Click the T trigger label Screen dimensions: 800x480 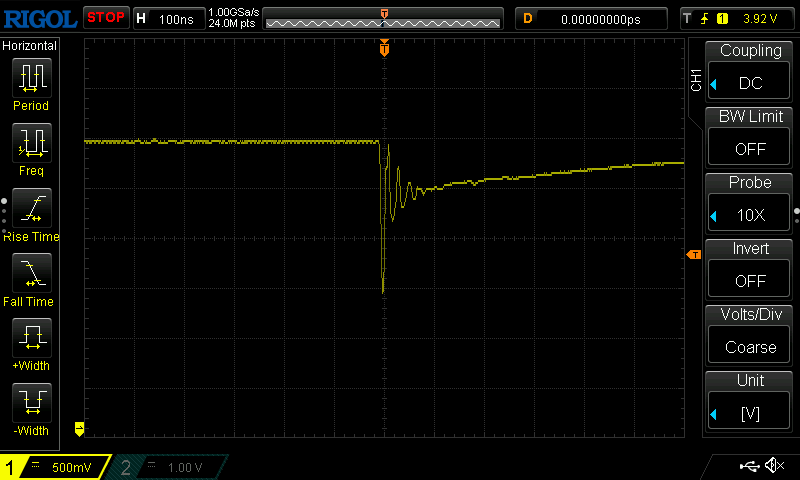click(687, 19)
